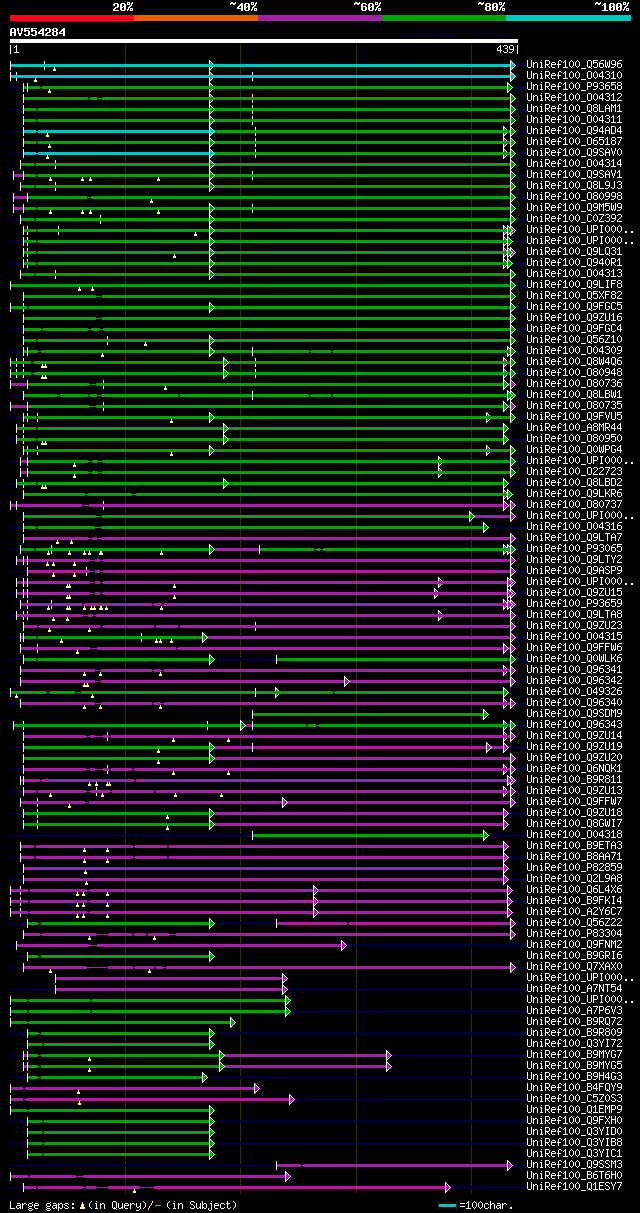Click the UniRef100_O65187 entry
The height and width of the screenshot is (1213, 640).
click(574, 141)
